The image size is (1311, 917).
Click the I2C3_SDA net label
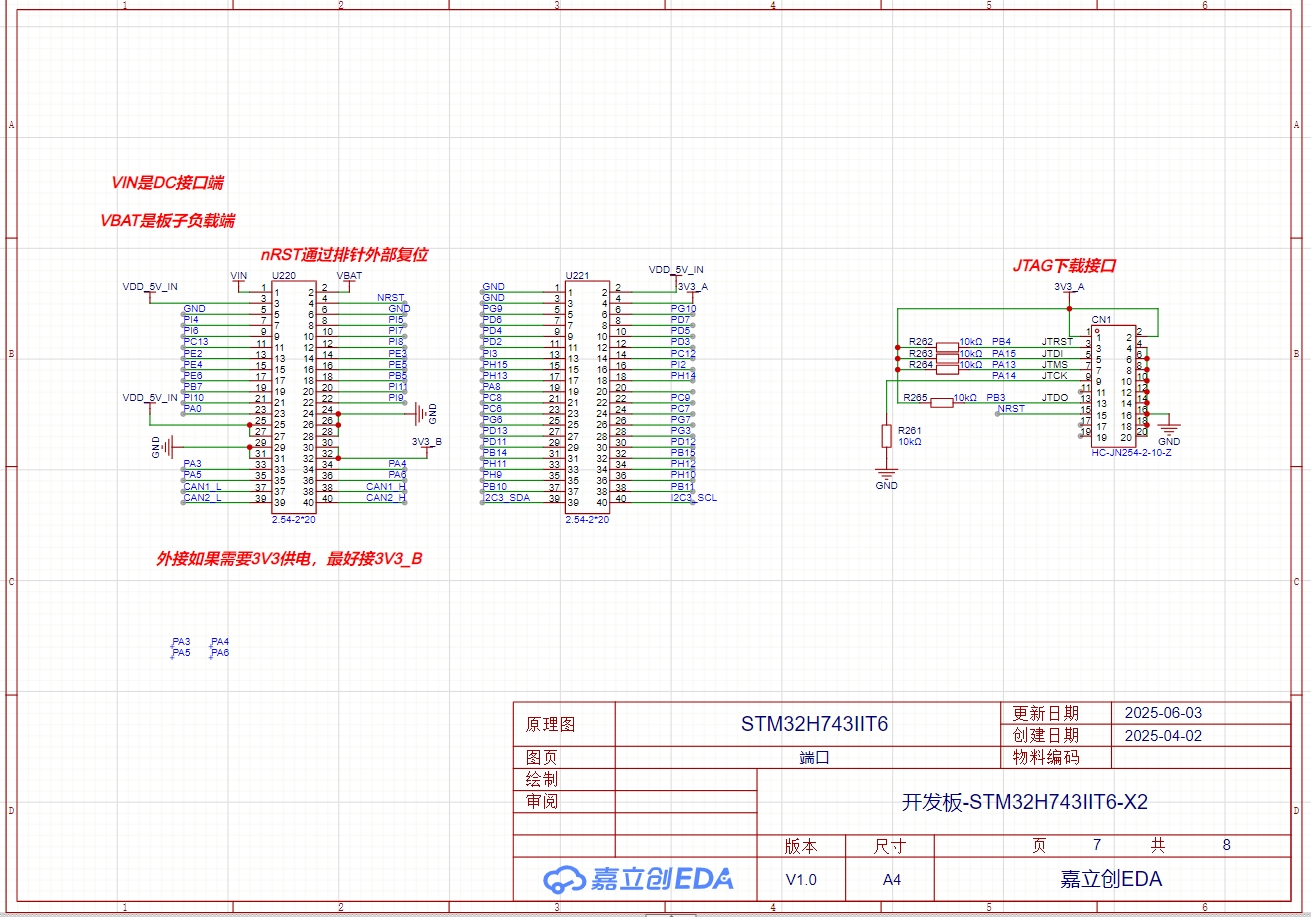click(506, 497)
